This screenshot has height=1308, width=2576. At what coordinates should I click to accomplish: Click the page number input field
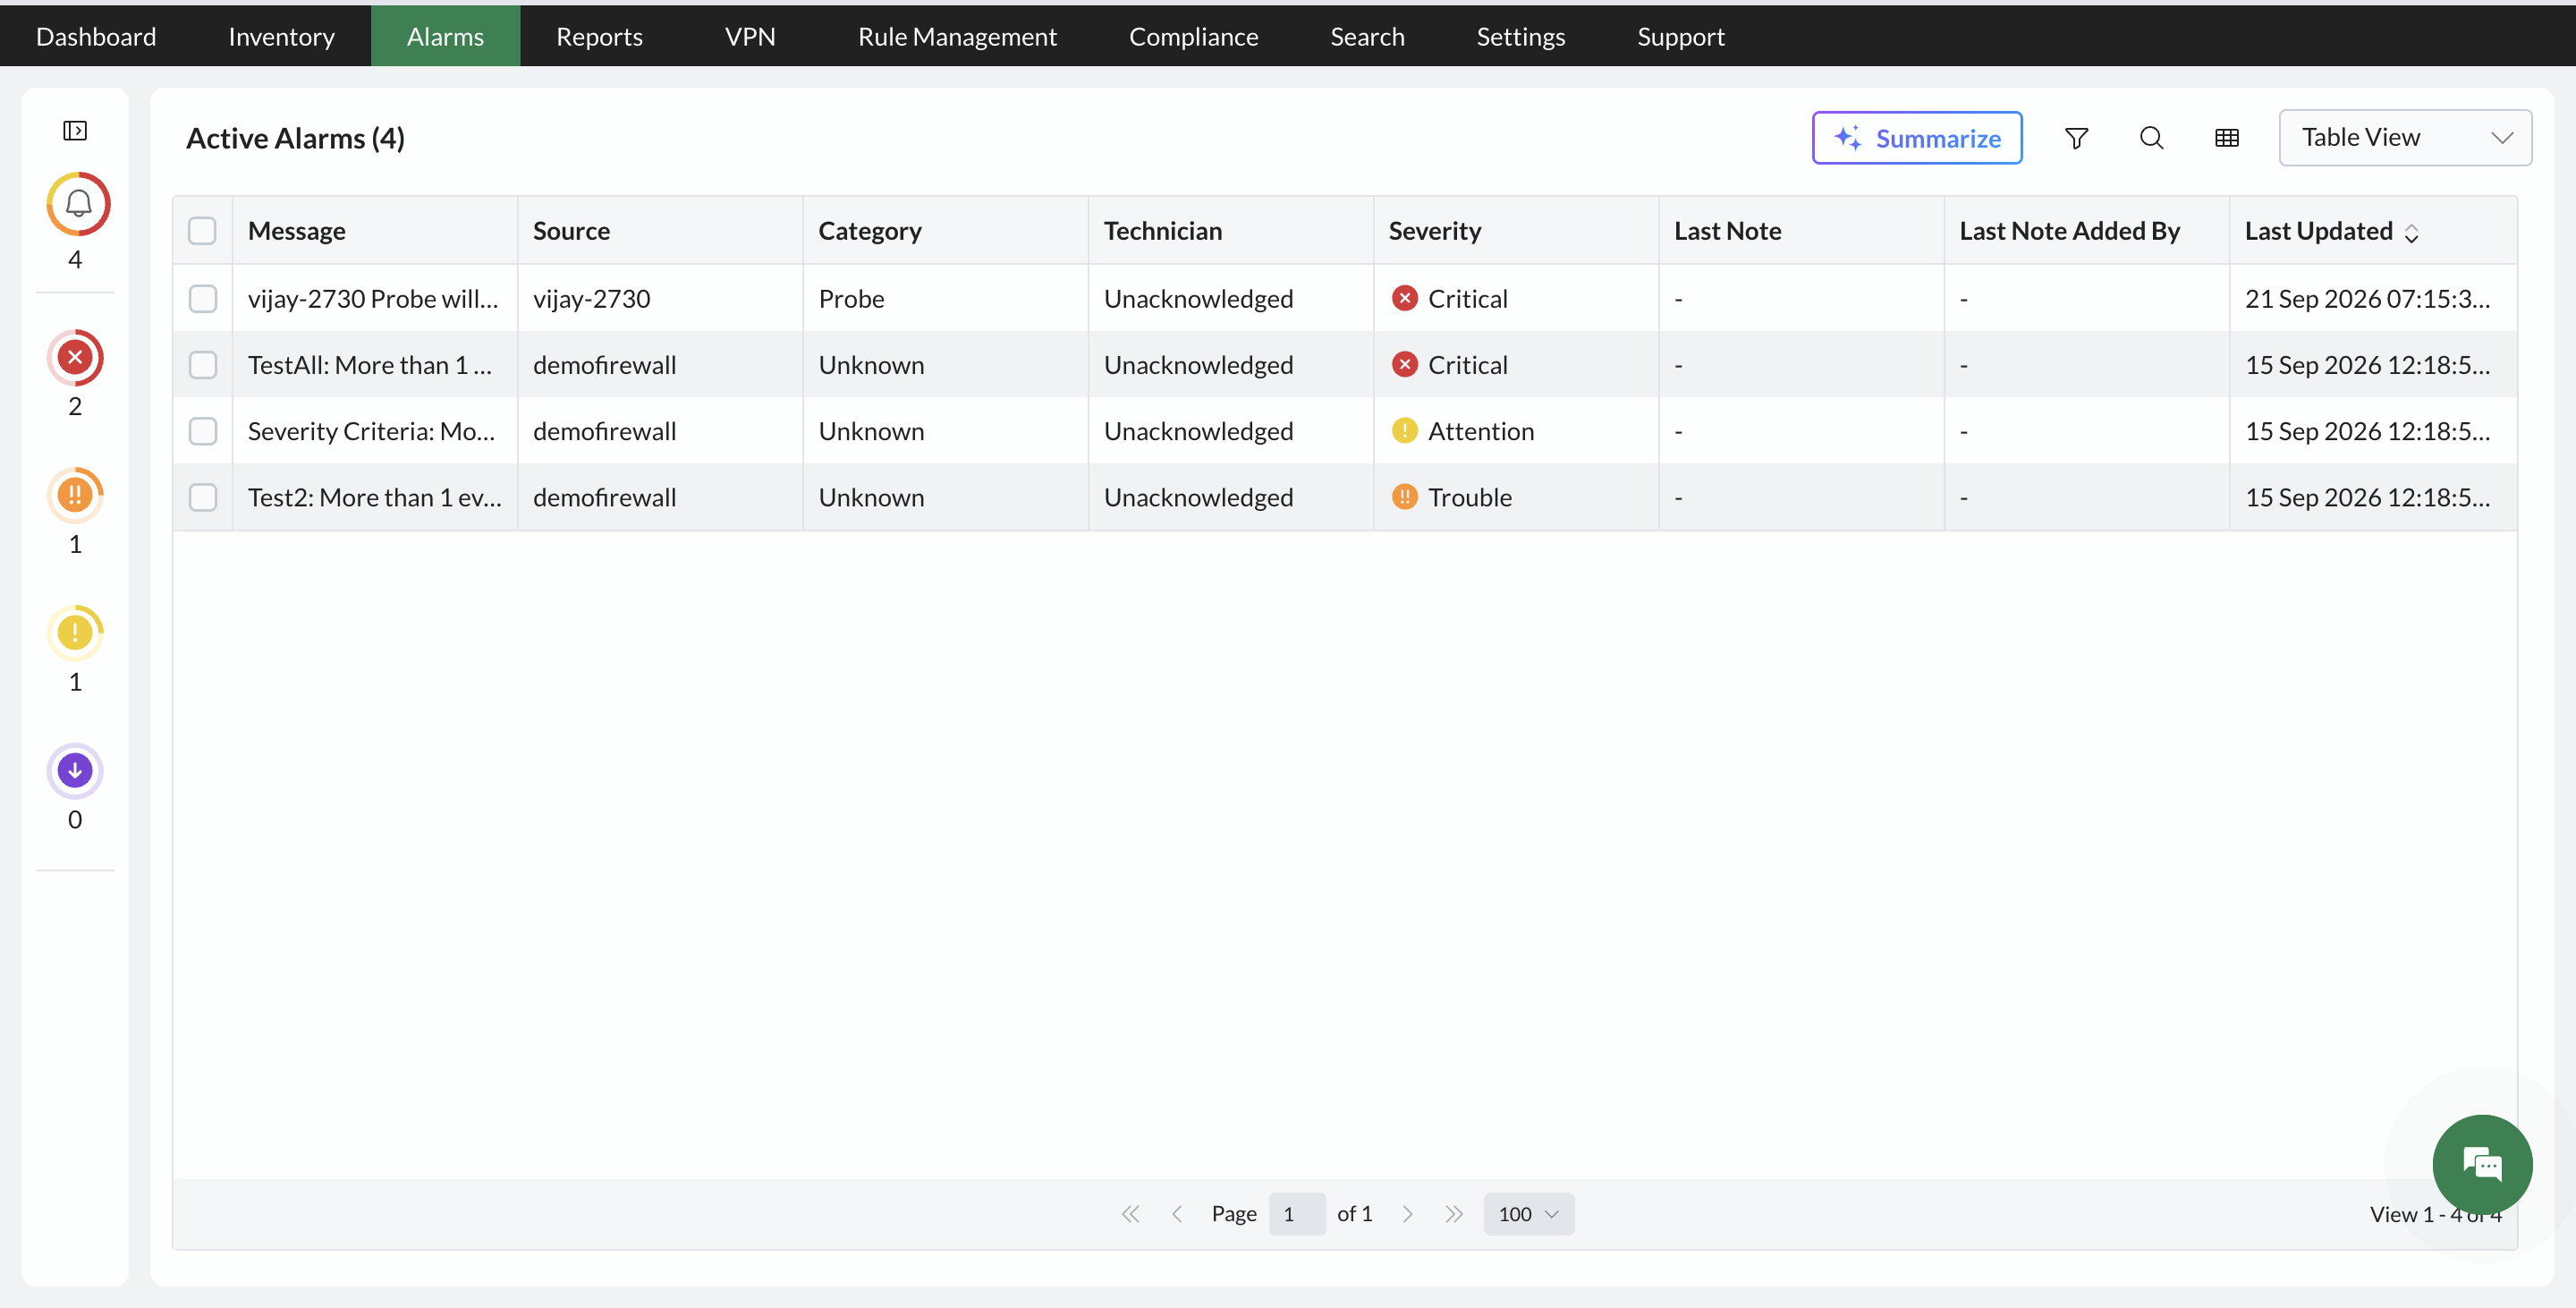[1297, 1214]
